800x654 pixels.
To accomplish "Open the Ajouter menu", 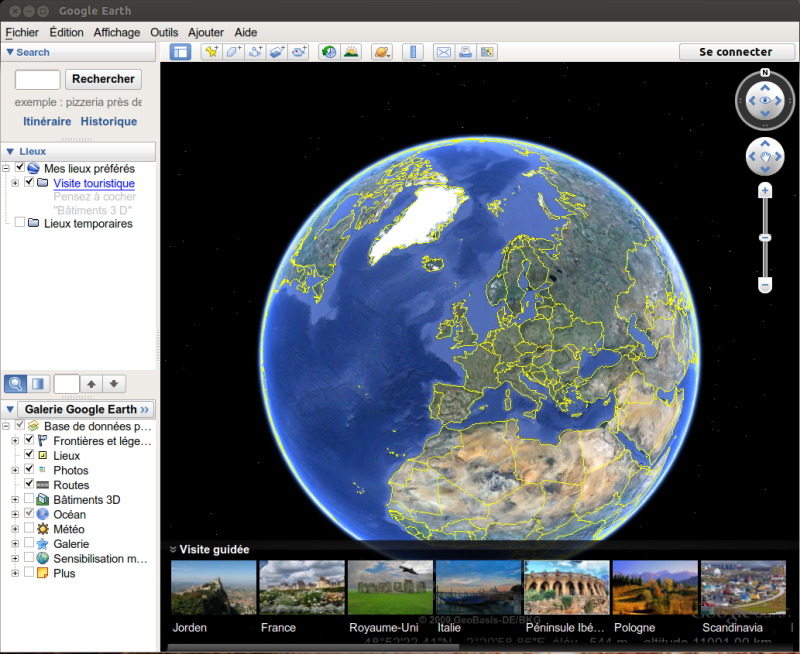I will [x=206, y=32].
